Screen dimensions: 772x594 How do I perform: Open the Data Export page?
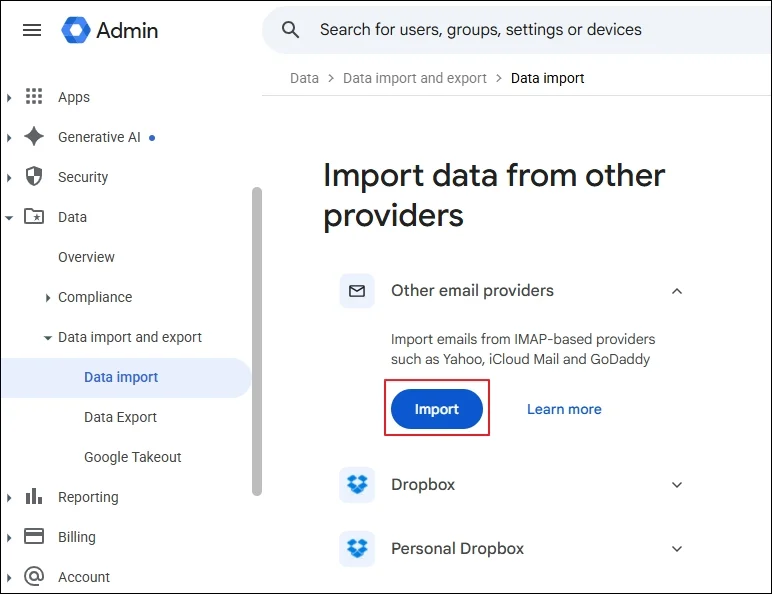point(120,417)
